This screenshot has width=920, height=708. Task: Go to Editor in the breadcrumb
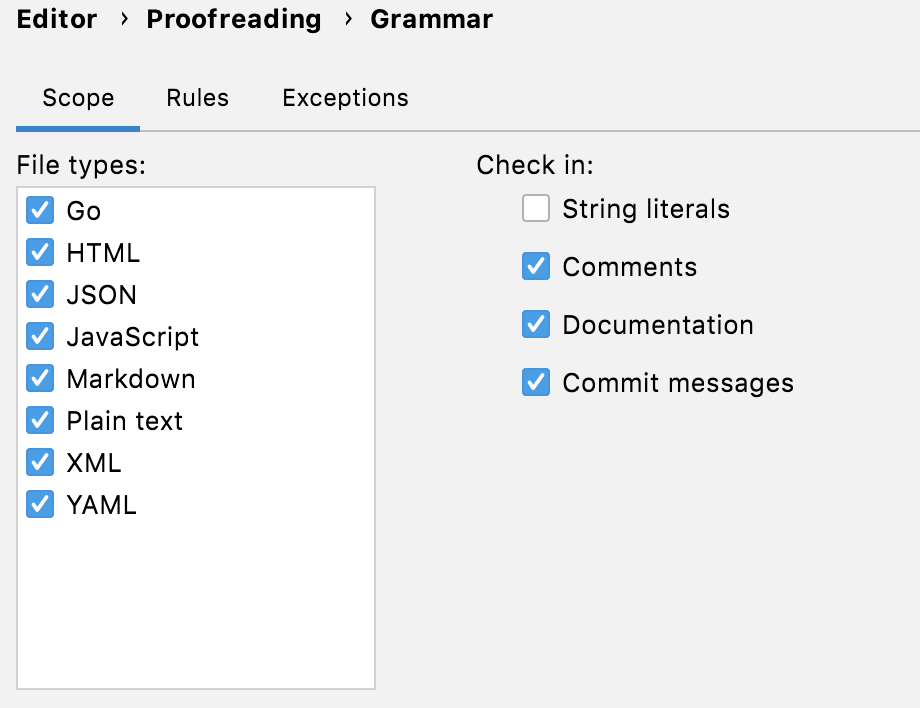(57, 19)
